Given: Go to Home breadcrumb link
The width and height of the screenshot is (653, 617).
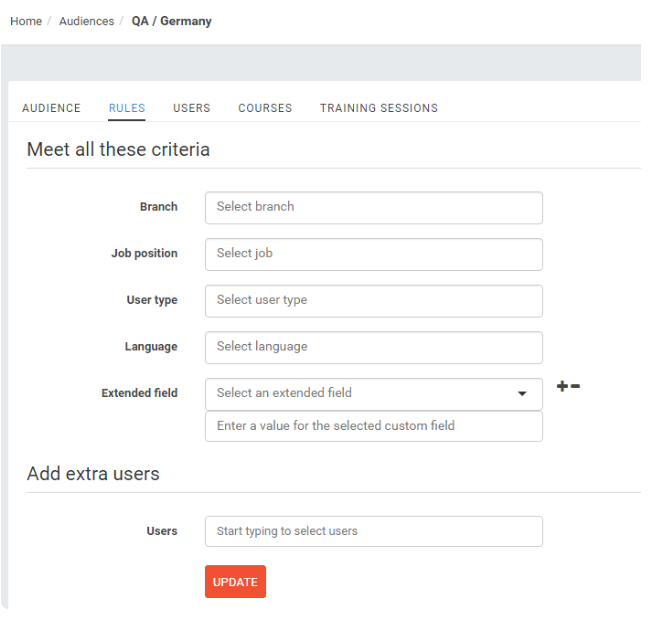Looking at the screenshot, I should point(26,21).
